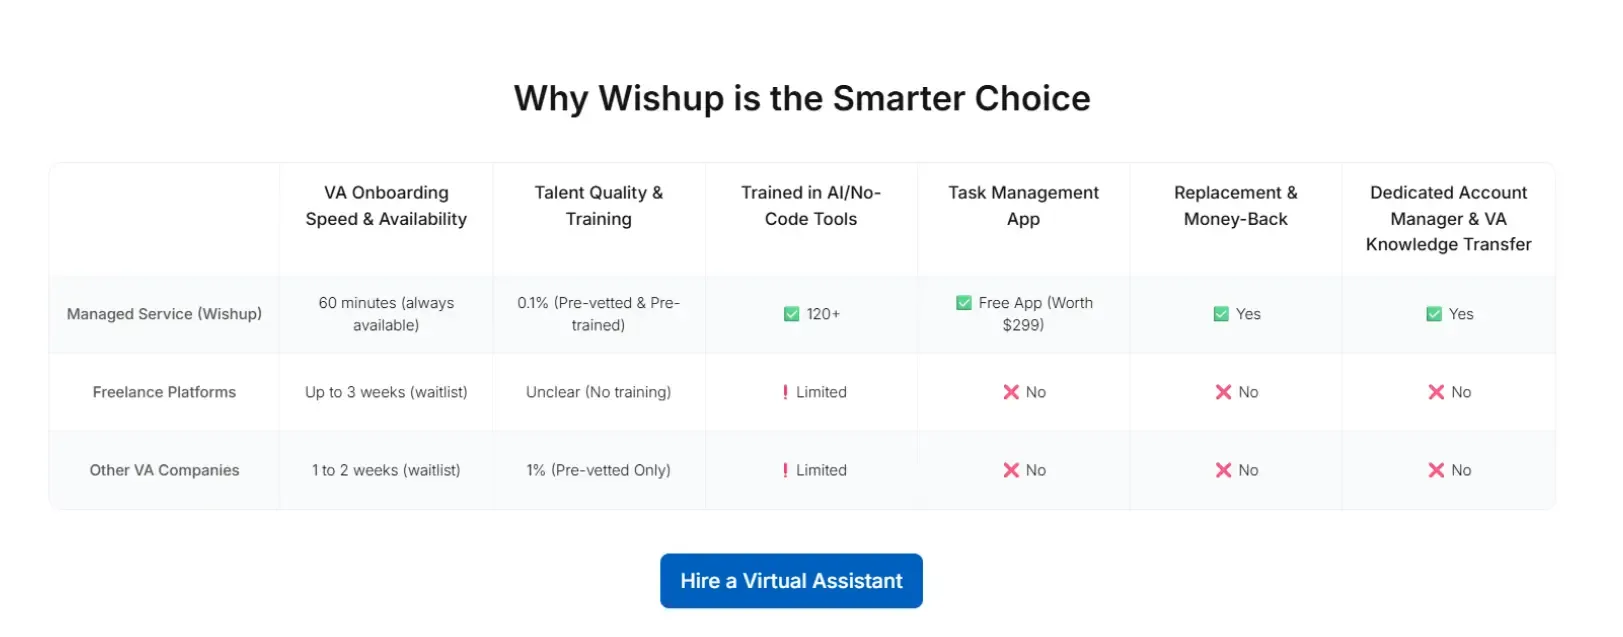Click the Freelance Platforms row label

point(163,392)
